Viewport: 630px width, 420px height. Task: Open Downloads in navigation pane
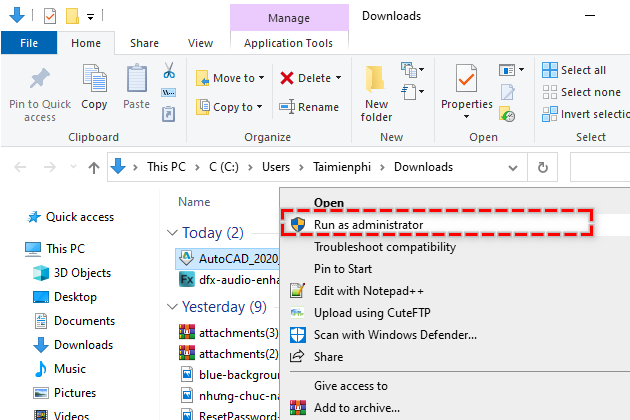coord(73,345)
